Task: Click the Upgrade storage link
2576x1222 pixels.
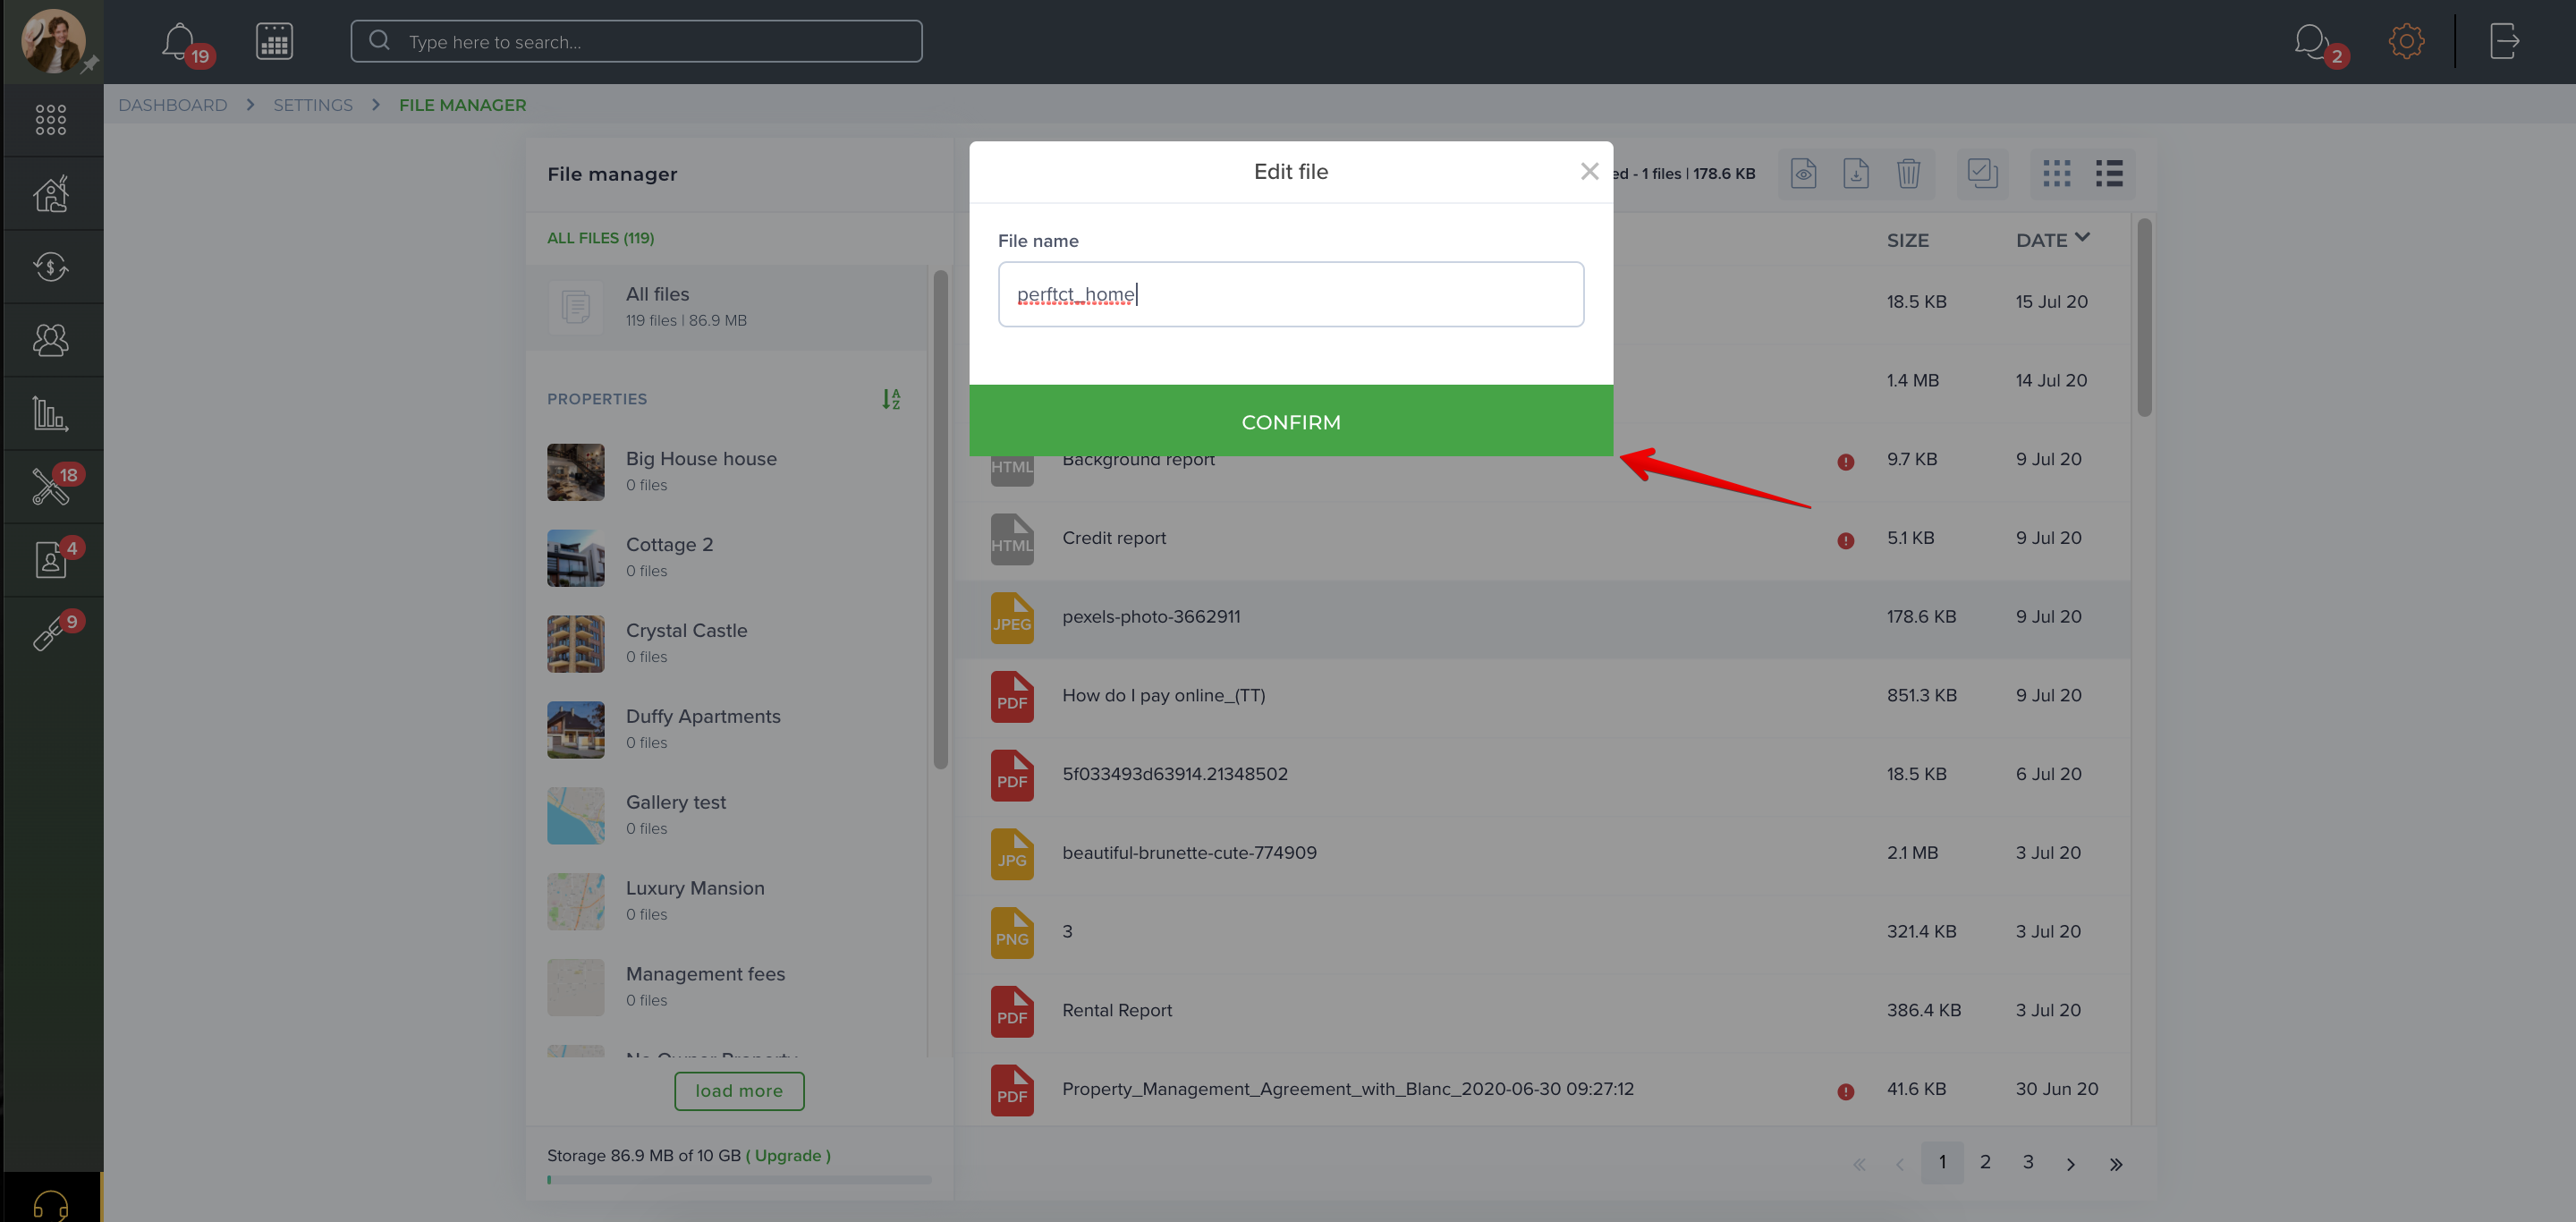Action: click(788, 1155)
